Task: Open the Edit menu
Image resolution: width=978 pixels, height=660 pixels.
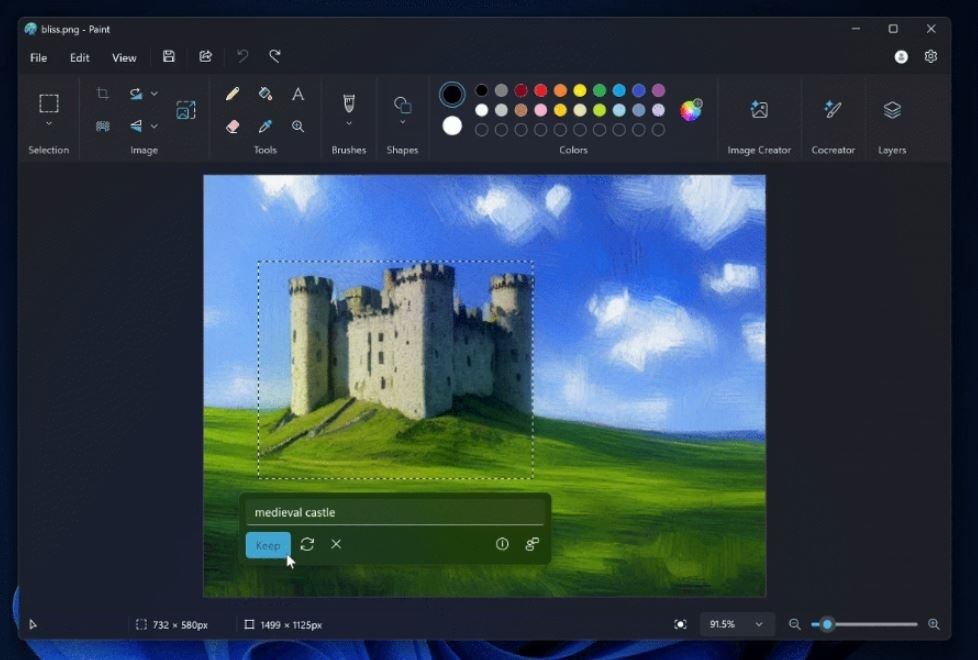Action: [79, 57]
